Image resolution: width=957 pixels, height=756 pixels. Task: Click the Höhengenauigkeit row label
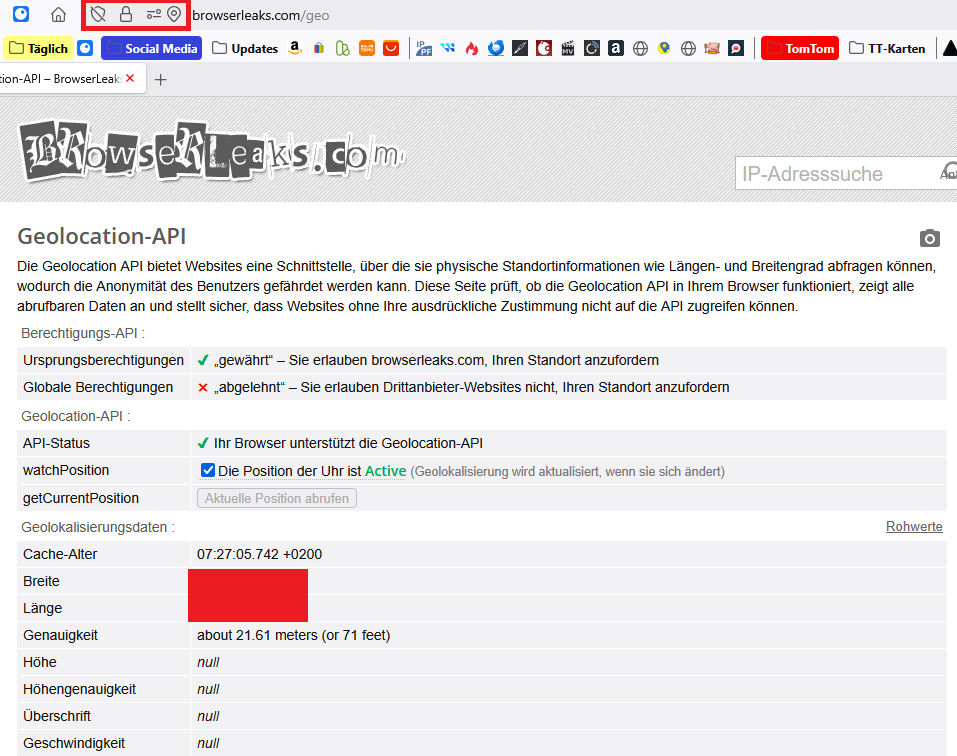point(79,689)
